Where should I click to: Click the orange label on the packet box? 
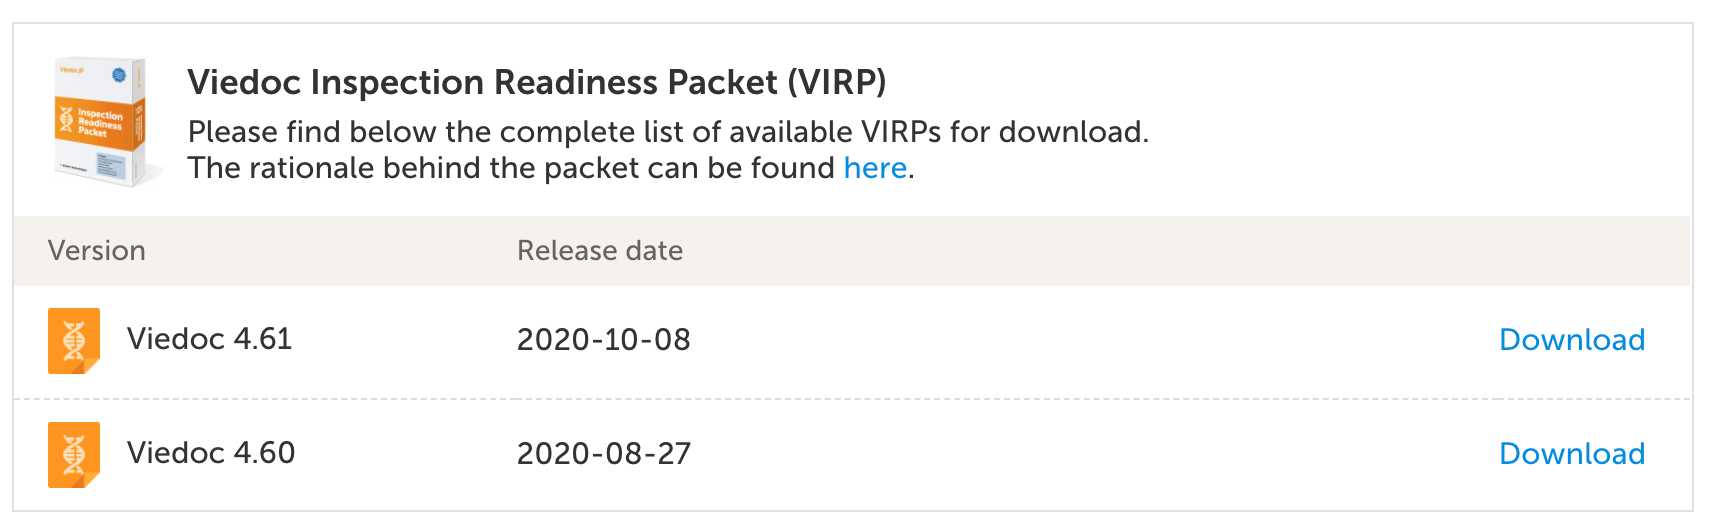point(97,123)
